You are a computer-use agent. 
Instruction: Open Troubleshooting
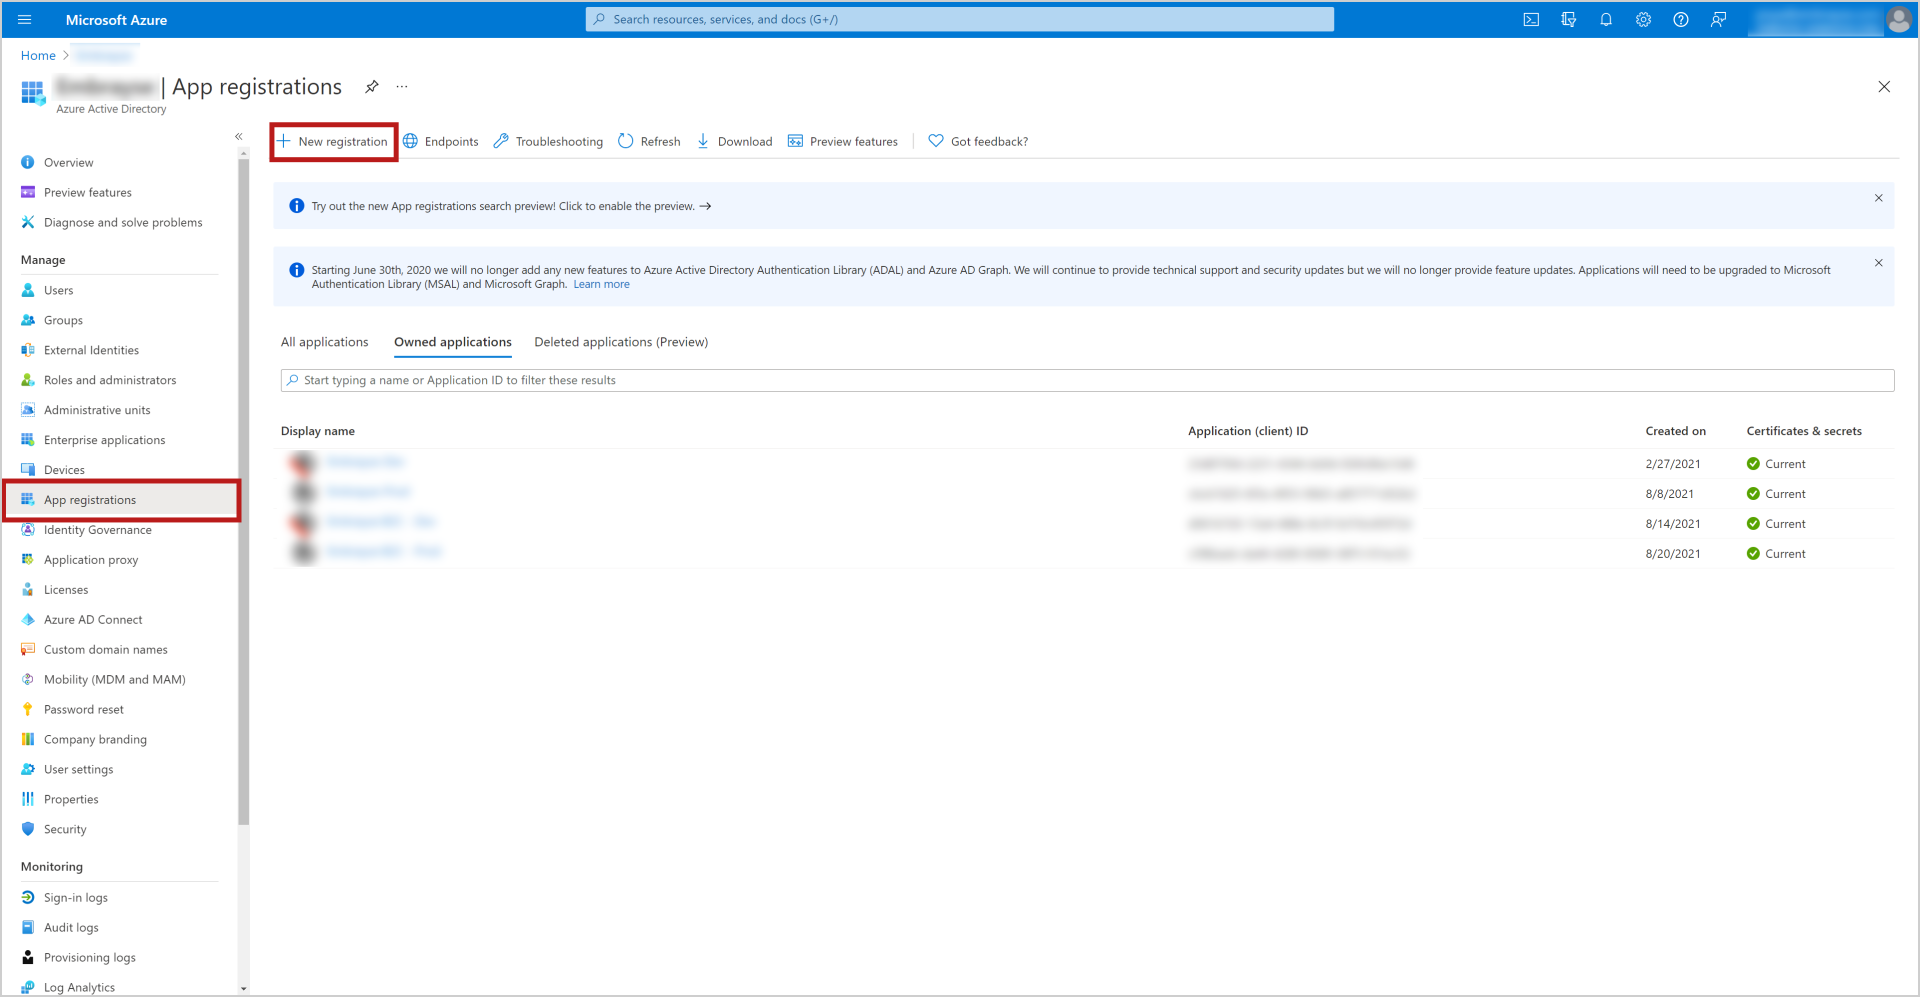548,141
